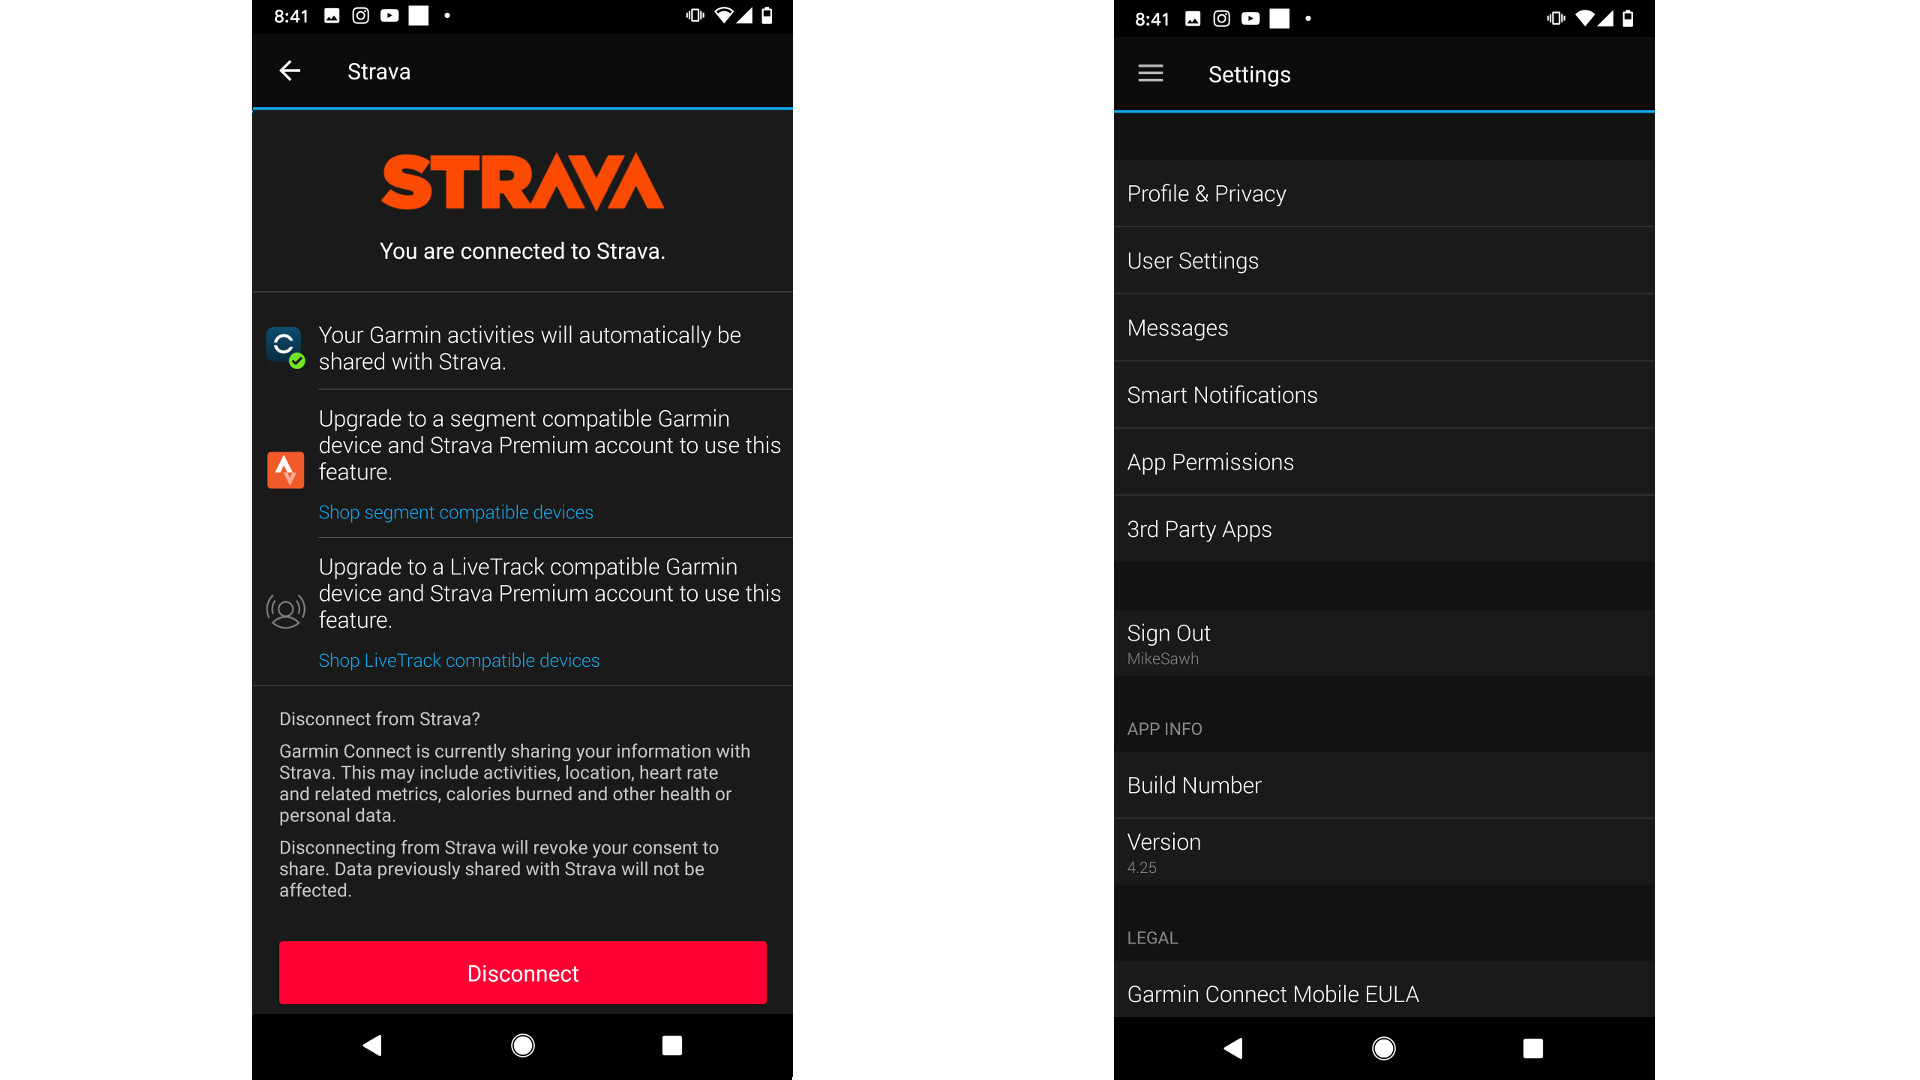Screen dimensions: 1920x1080
Task: Expand App Permissions section
Action: click(x=1383, y=462)
